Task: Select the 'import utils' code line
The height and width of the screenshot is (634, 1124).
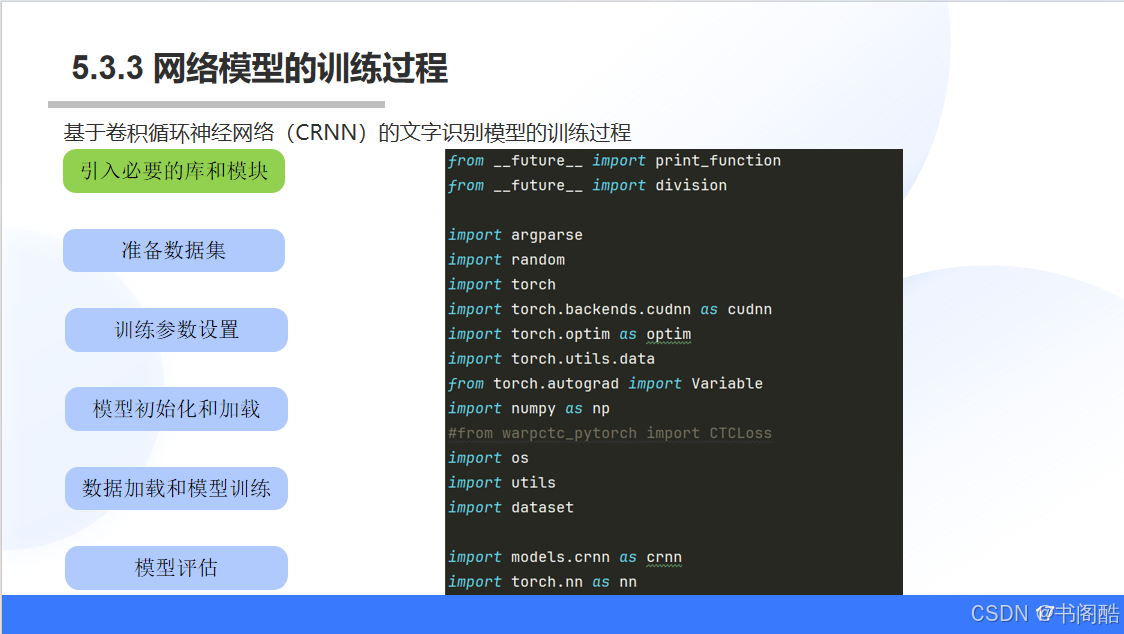Action: 502,483
